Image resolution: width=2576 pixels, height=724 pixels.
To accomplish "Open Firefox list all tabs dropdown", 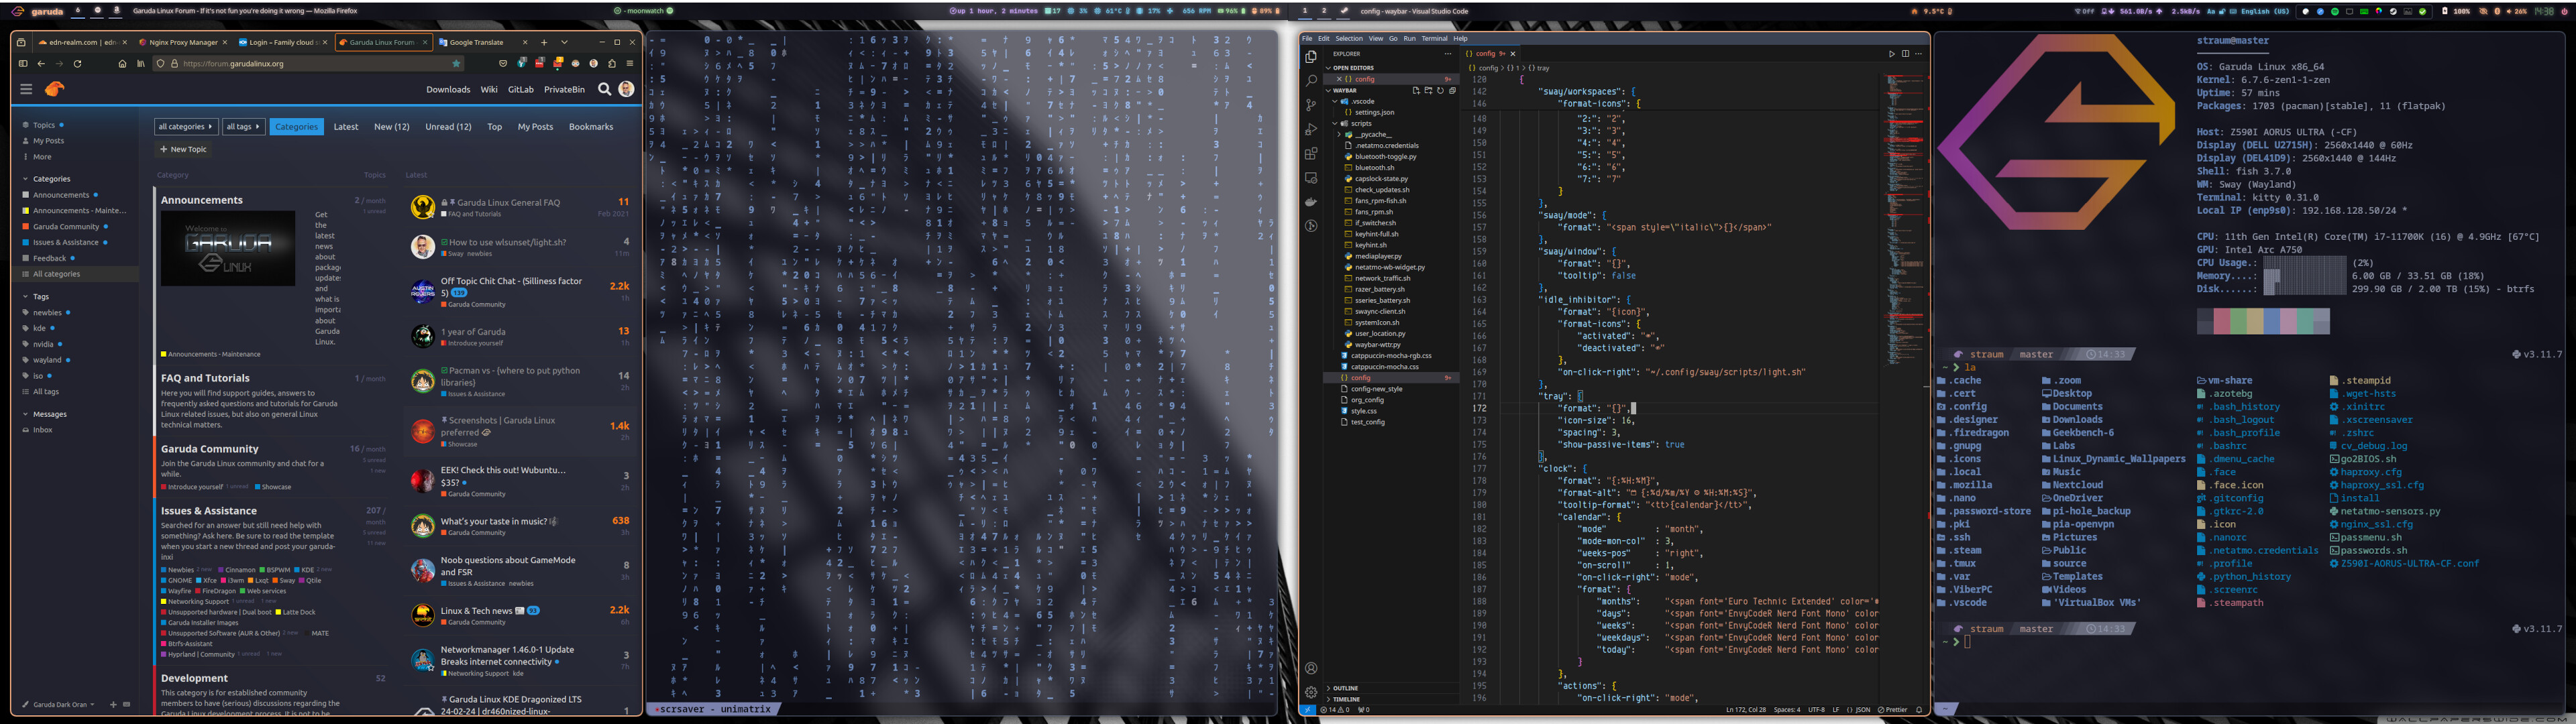I will point(564,42).
